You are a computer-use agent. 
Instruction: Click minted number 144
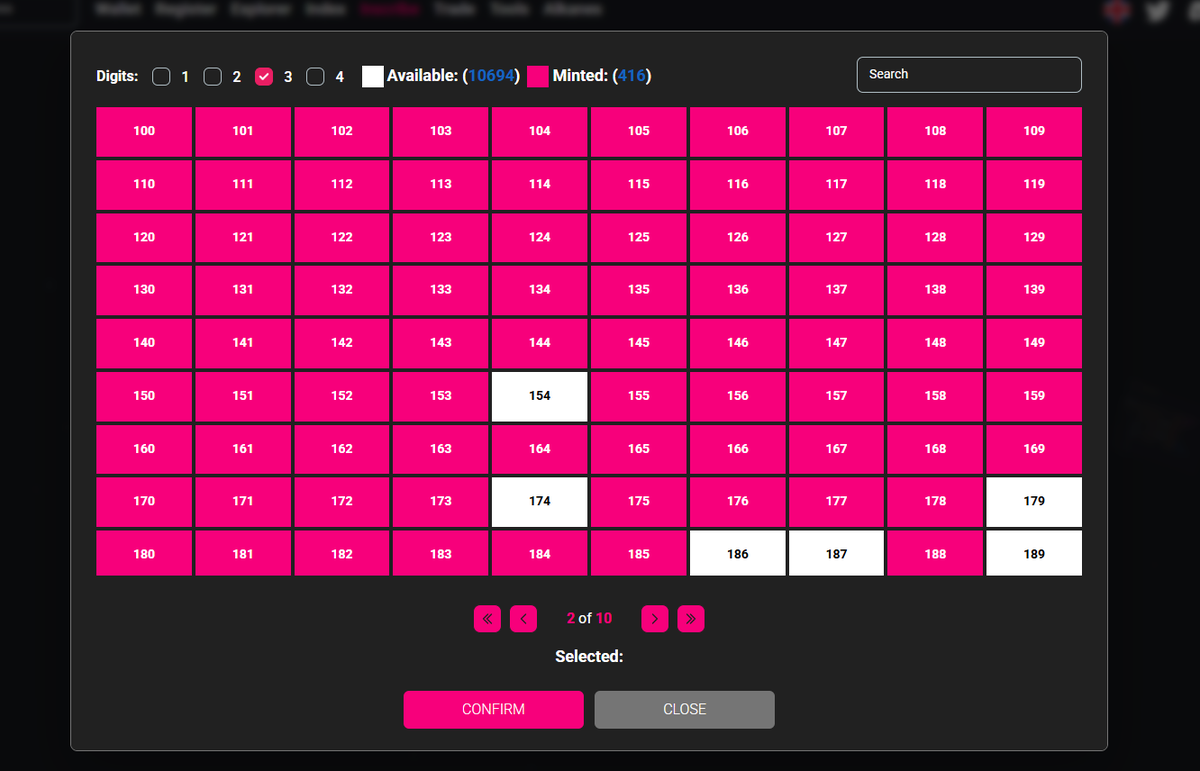pyautogui.click(x=540, y=342)
